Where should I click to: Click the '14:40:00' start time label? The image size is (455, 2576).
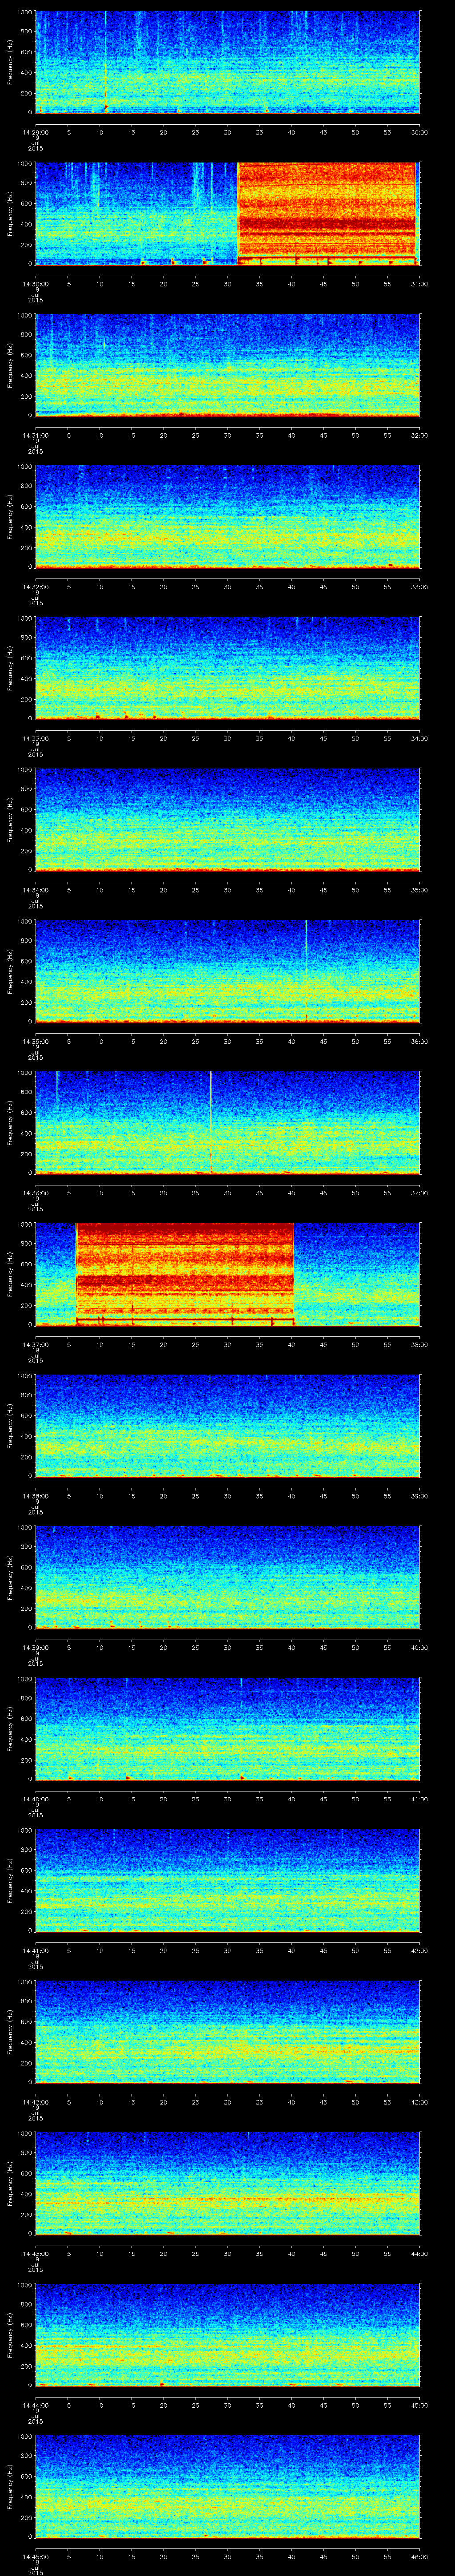coord(35,1799)
